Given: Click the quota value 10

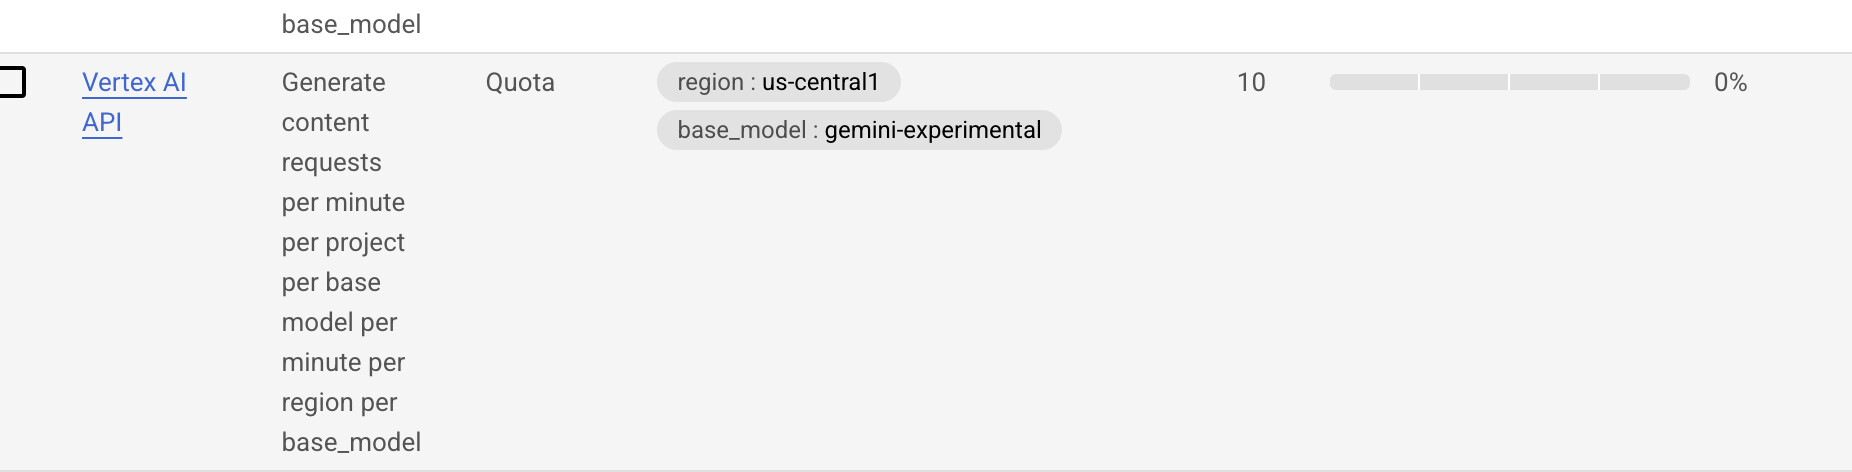Looking at the screenshot, I should click(1251, 82).
